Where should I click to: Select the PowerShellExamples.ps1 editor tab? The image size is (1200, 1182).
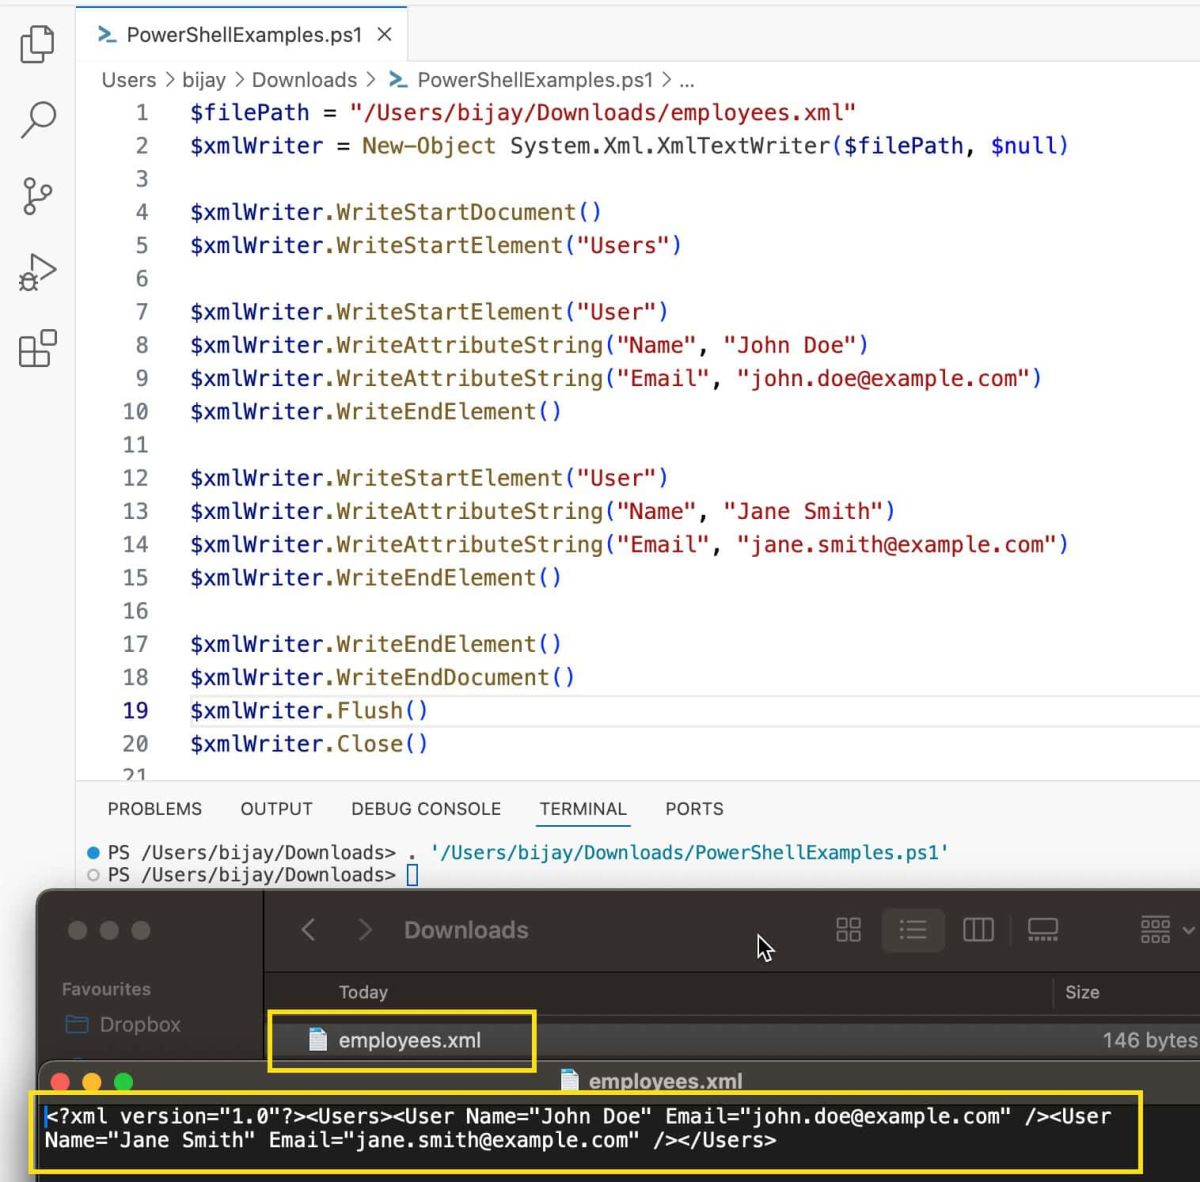point(242,35)
